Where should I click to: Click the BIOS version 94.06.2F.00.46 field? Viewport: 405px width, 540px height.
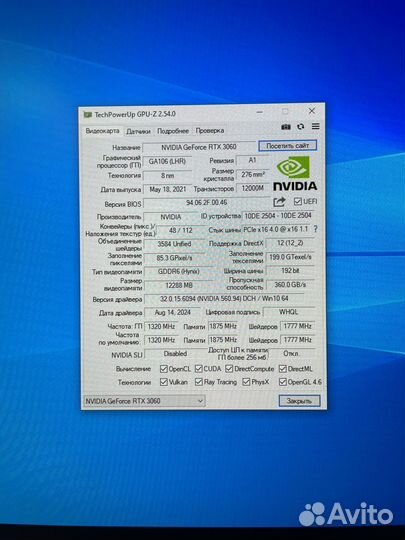[207, 203]
